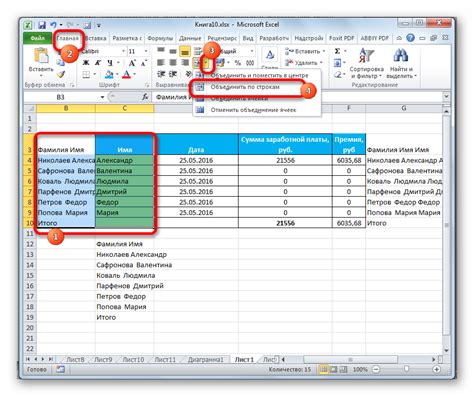
Task: Open sheet tab Лист11
Action: (165, 359)
